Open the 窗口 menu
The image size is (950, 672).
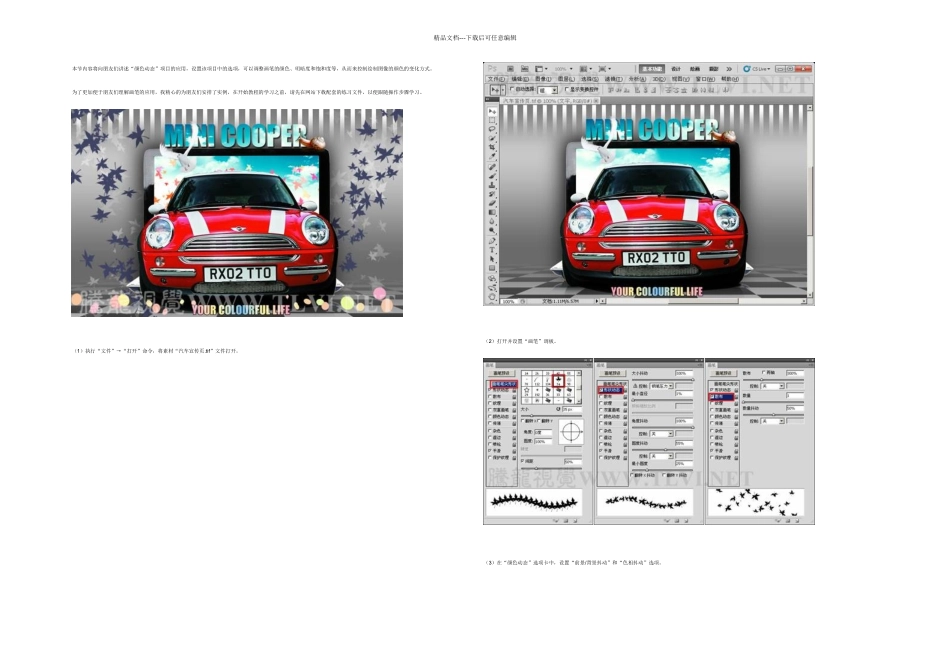click(x=705, y=79)
